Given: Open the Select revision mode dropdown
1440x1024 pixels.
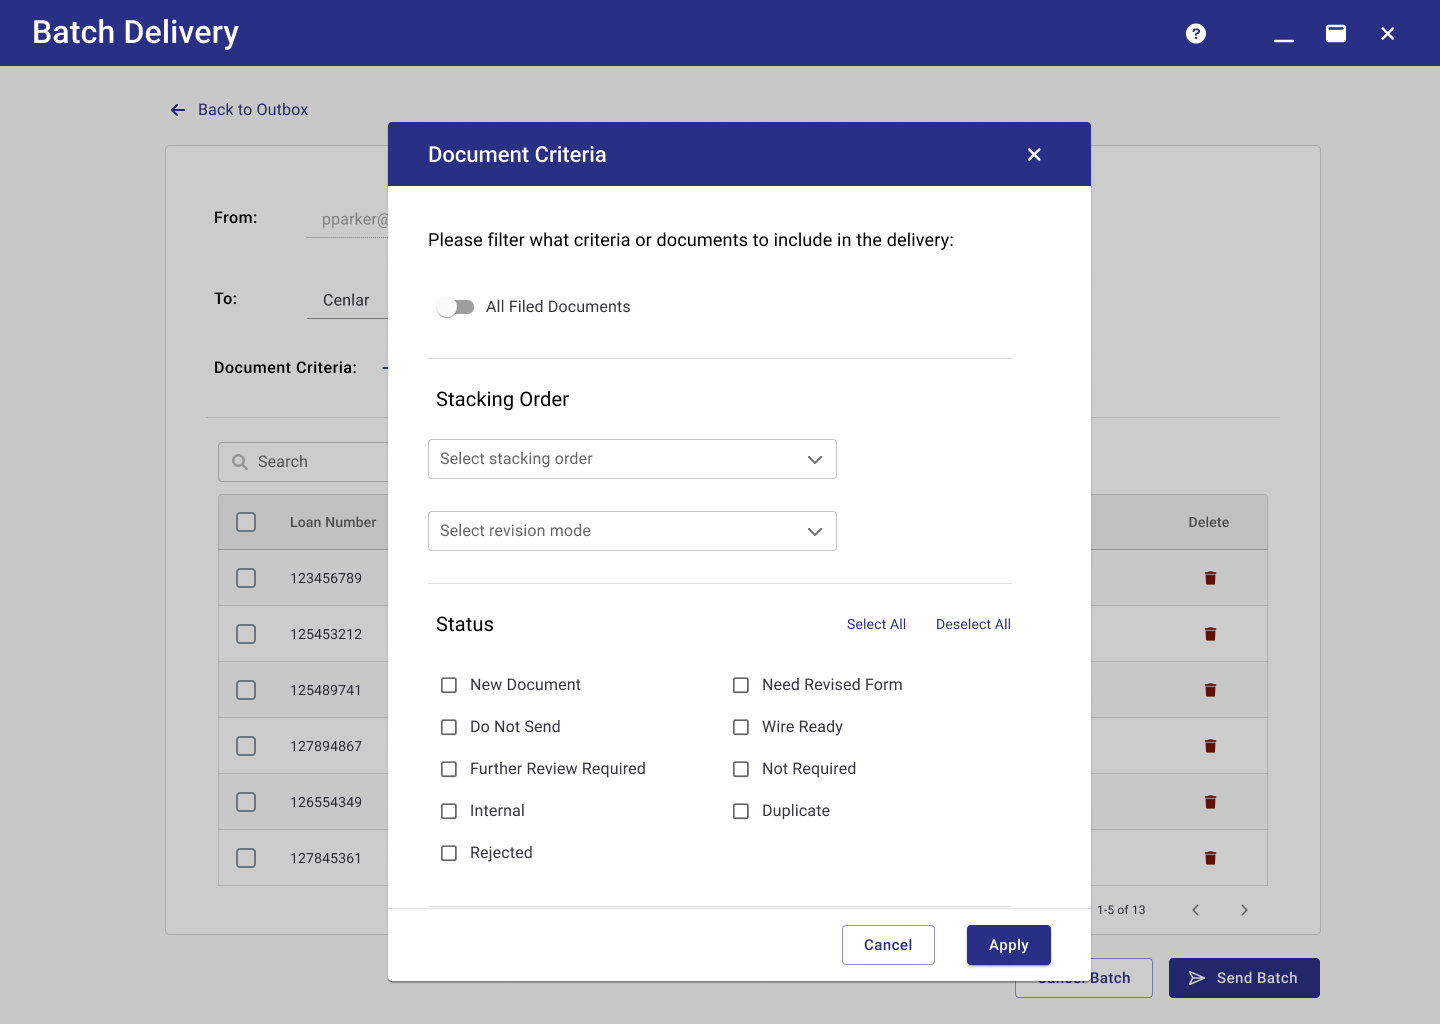Looking at the screenshot, I should pos(632,531).
